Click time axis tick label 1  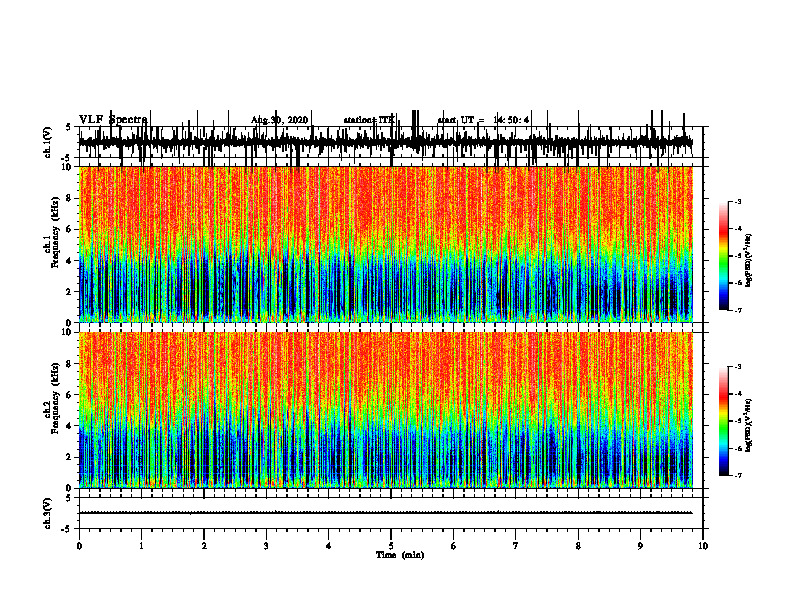click(x=141, y=546)
